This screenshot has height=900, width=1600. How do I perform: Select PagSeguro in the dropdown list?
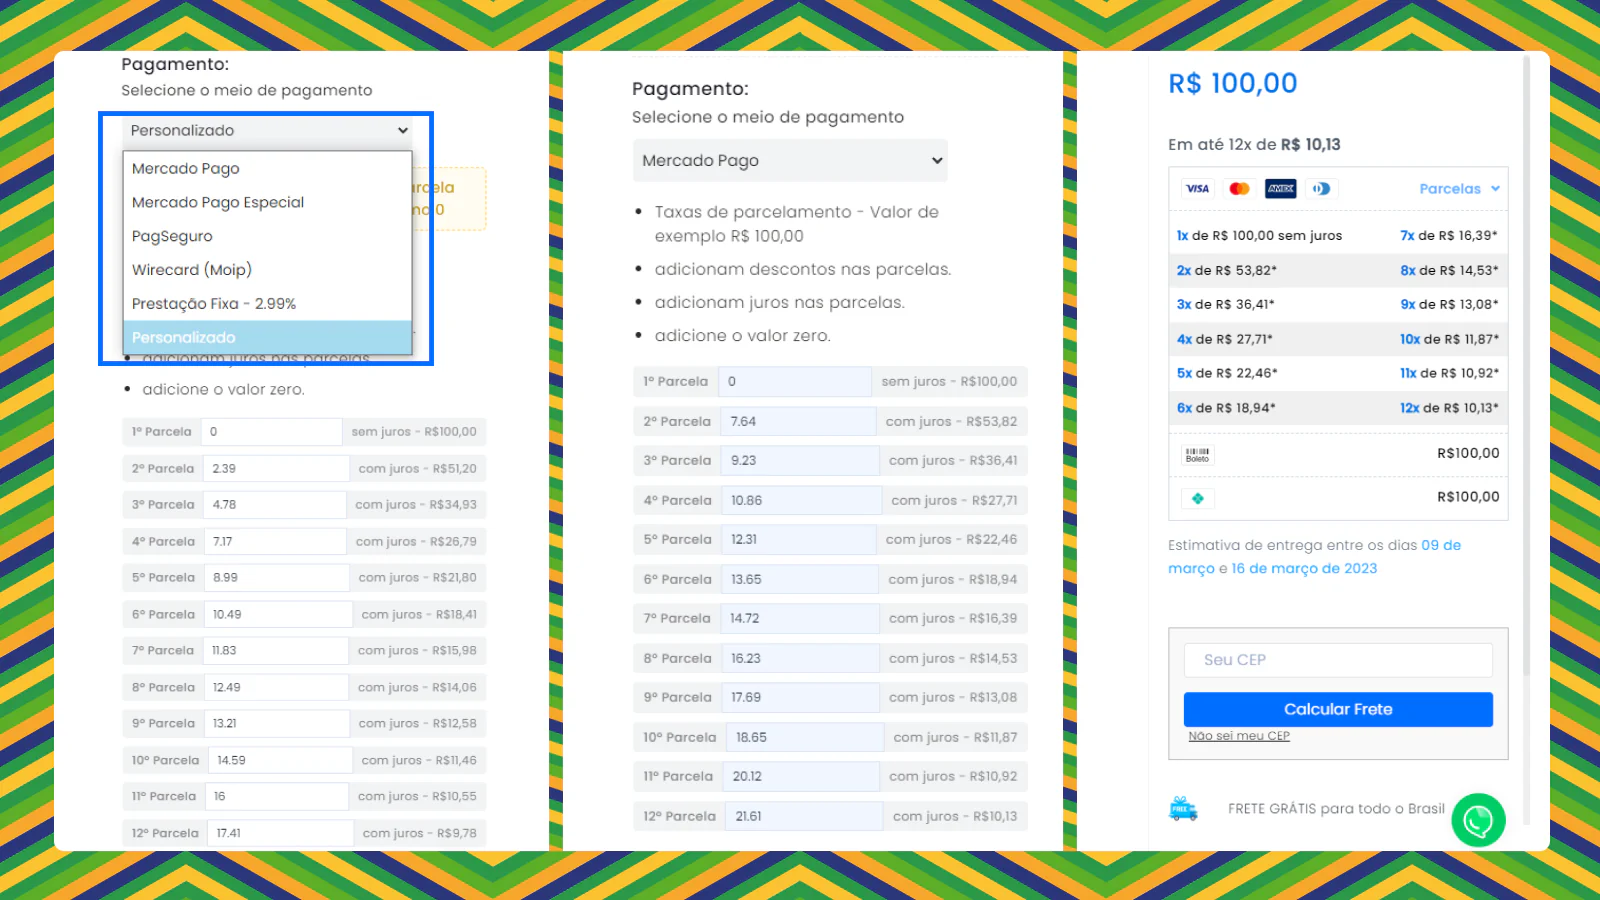[267, 237]
